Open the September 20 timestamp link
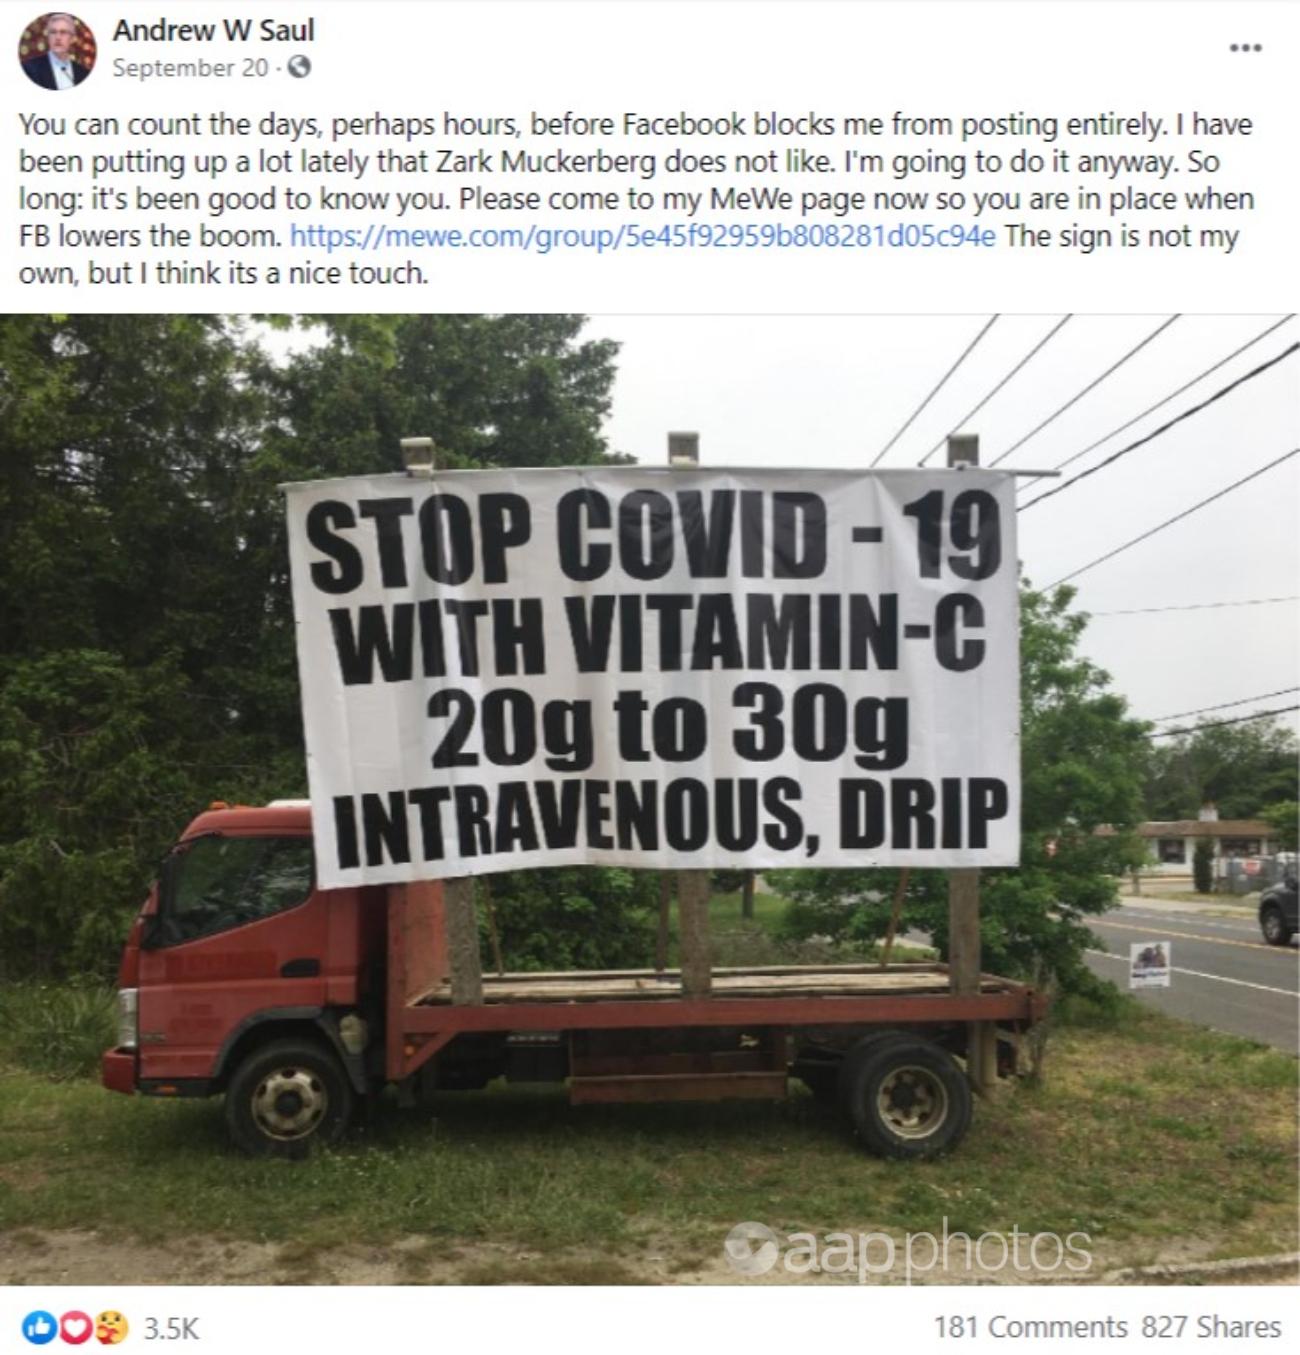This screenshot has width=1300, height=1355. [x=190, y=68]
